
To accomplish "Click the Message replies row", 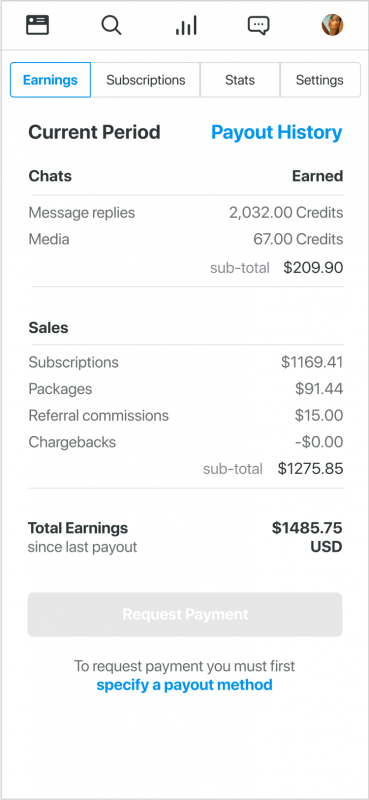I will (186, 213).
